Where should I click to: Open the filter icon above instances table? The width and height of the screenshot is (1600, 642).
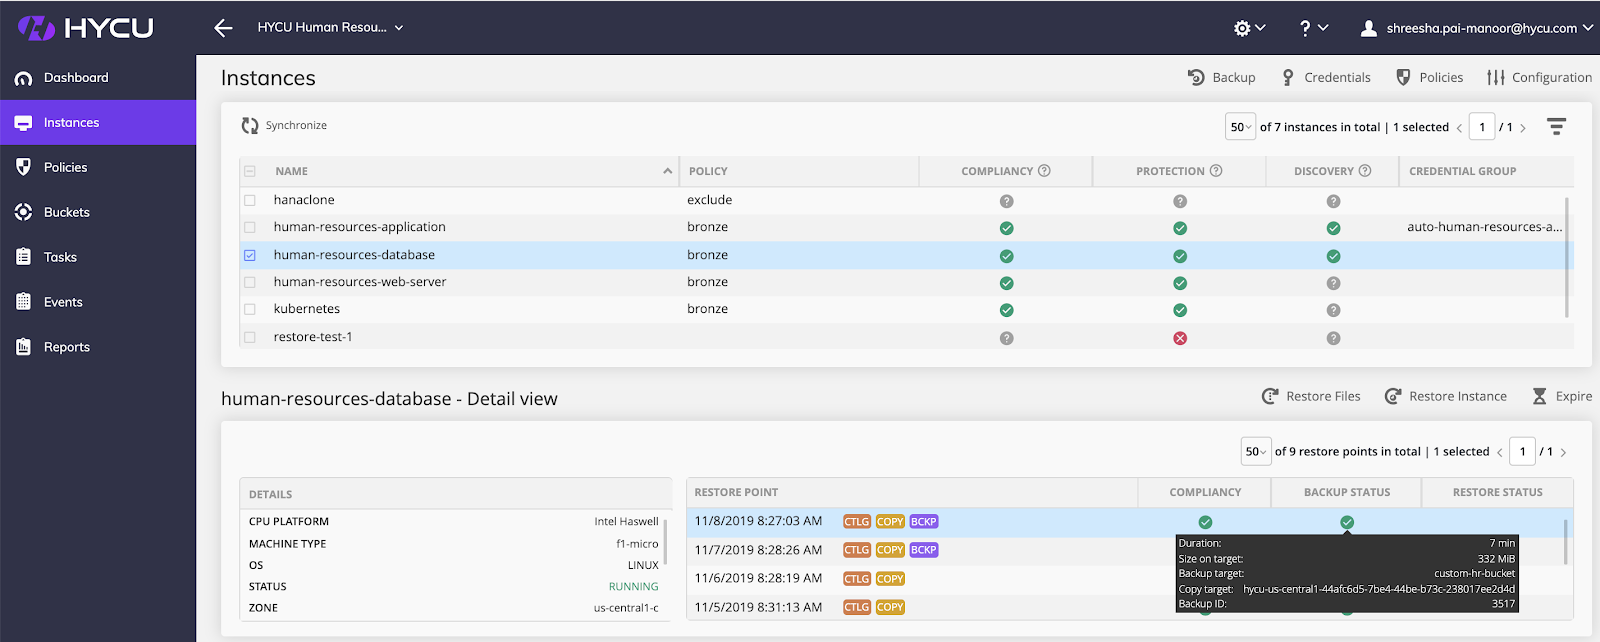coord(1556,127)
